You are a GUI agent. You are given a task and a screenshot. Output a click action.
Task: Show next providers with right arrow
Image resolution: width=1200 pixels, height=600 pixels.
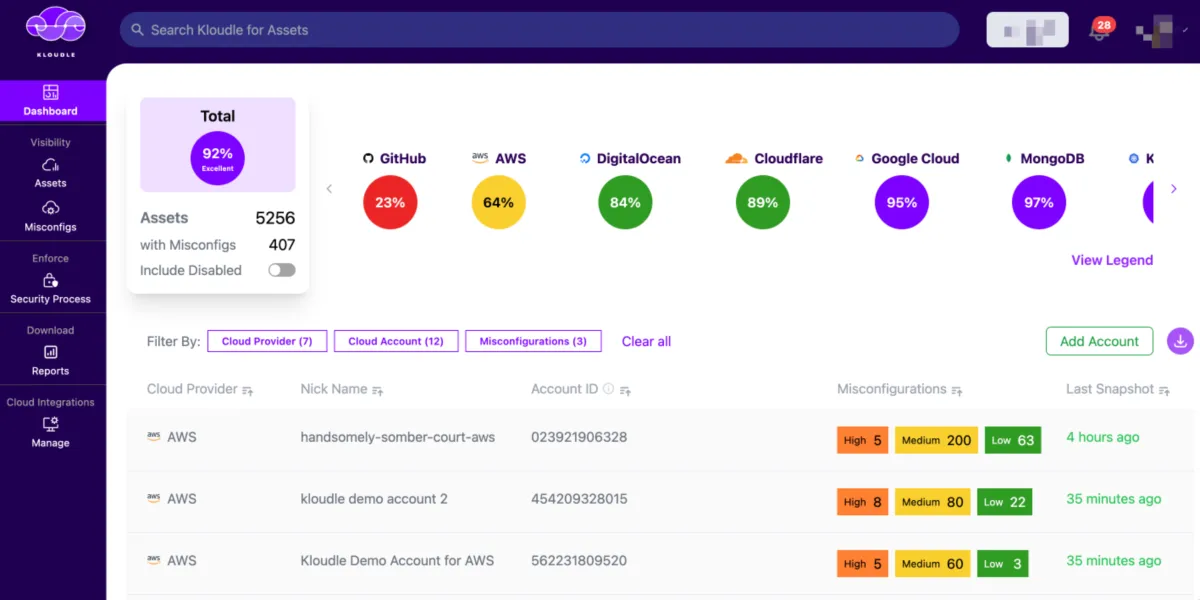tap(1174, 189)
